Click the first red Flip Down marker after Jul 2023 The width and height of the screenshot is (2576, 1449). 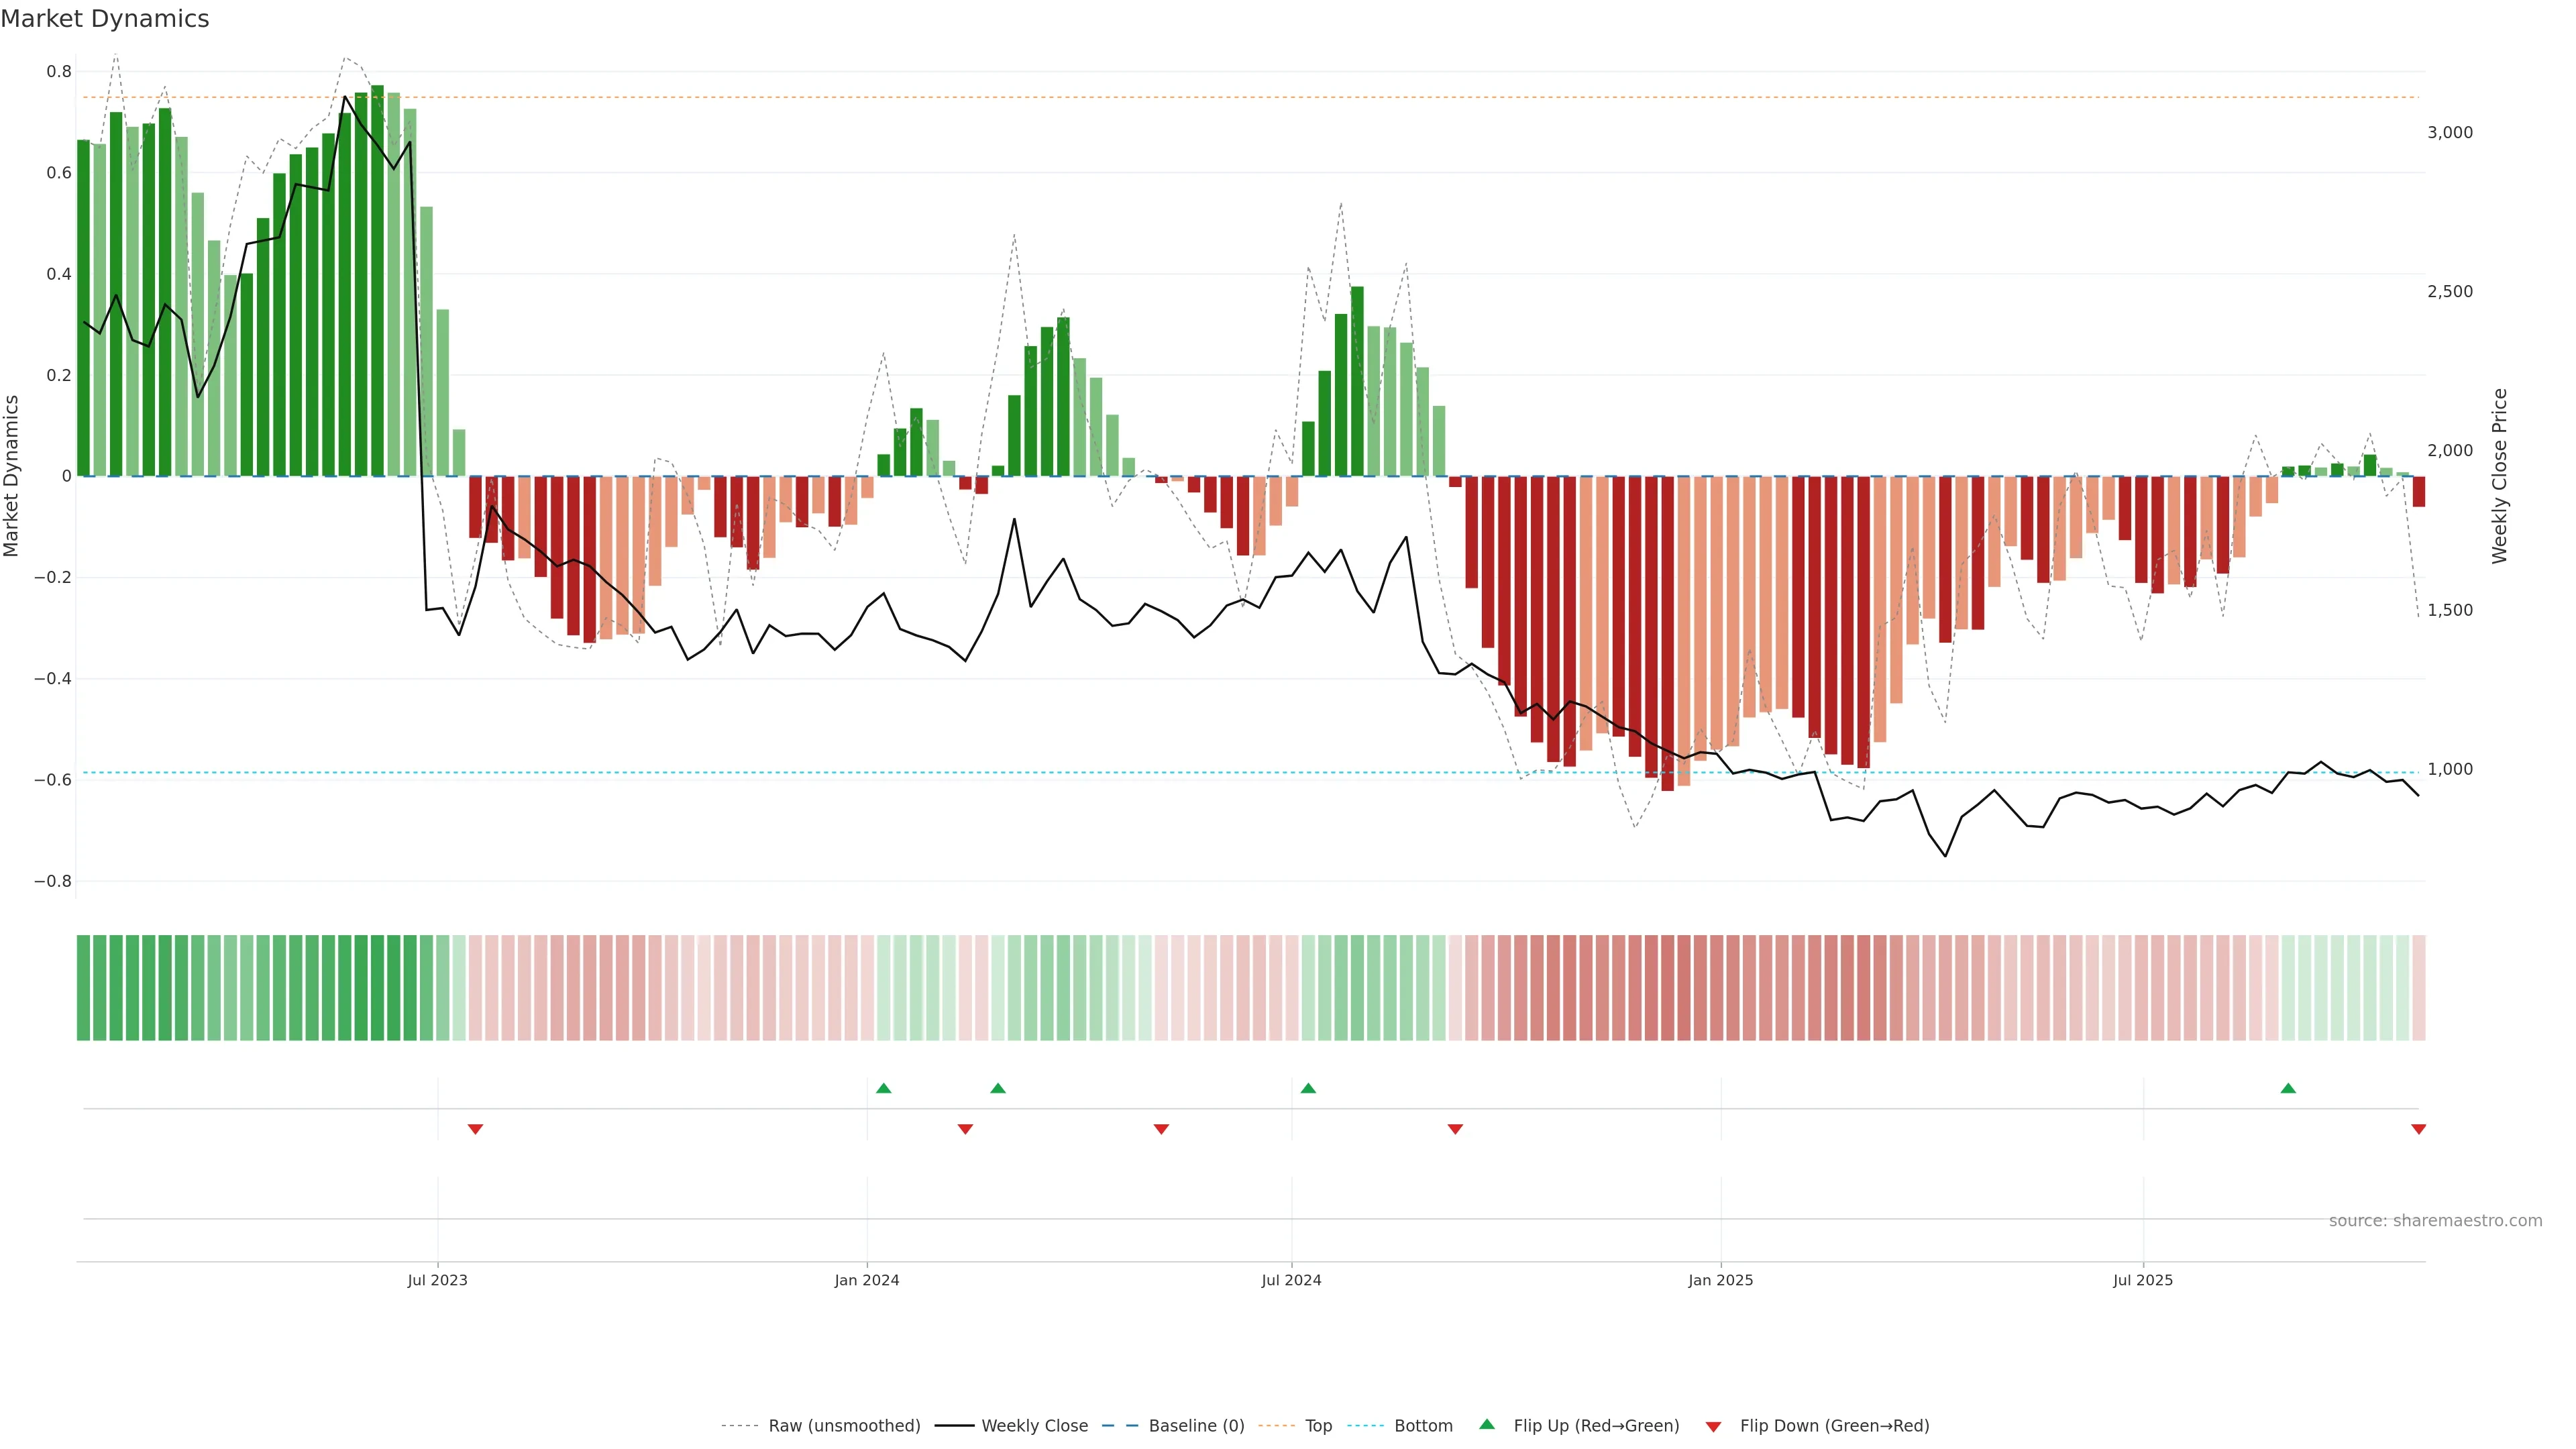click(x=476, y=1129)
